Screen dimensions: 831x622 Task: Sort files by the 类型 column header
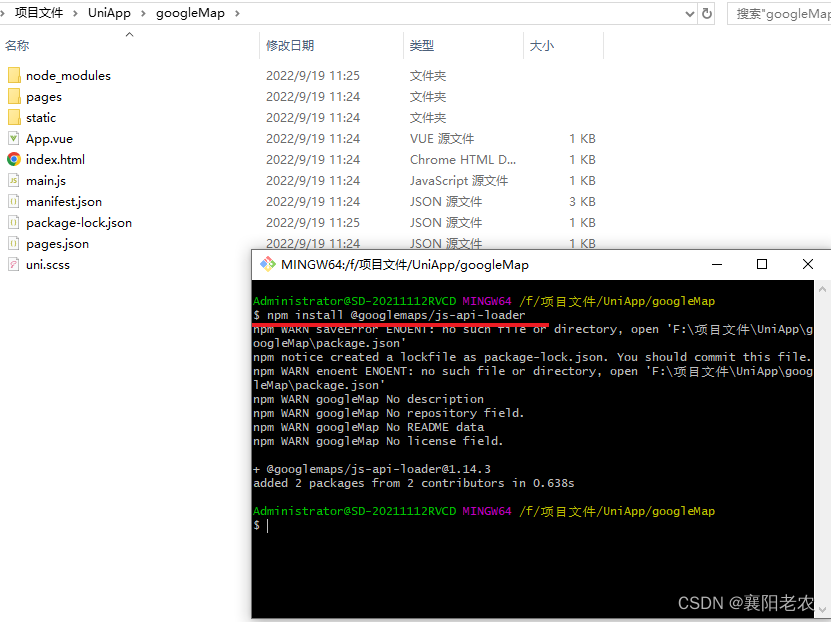423,45
